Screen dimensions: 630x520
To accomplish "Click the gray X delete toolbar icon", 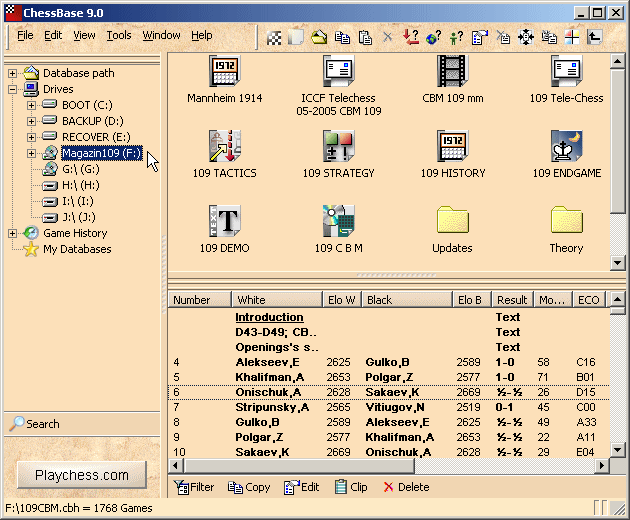I will 388,38.
